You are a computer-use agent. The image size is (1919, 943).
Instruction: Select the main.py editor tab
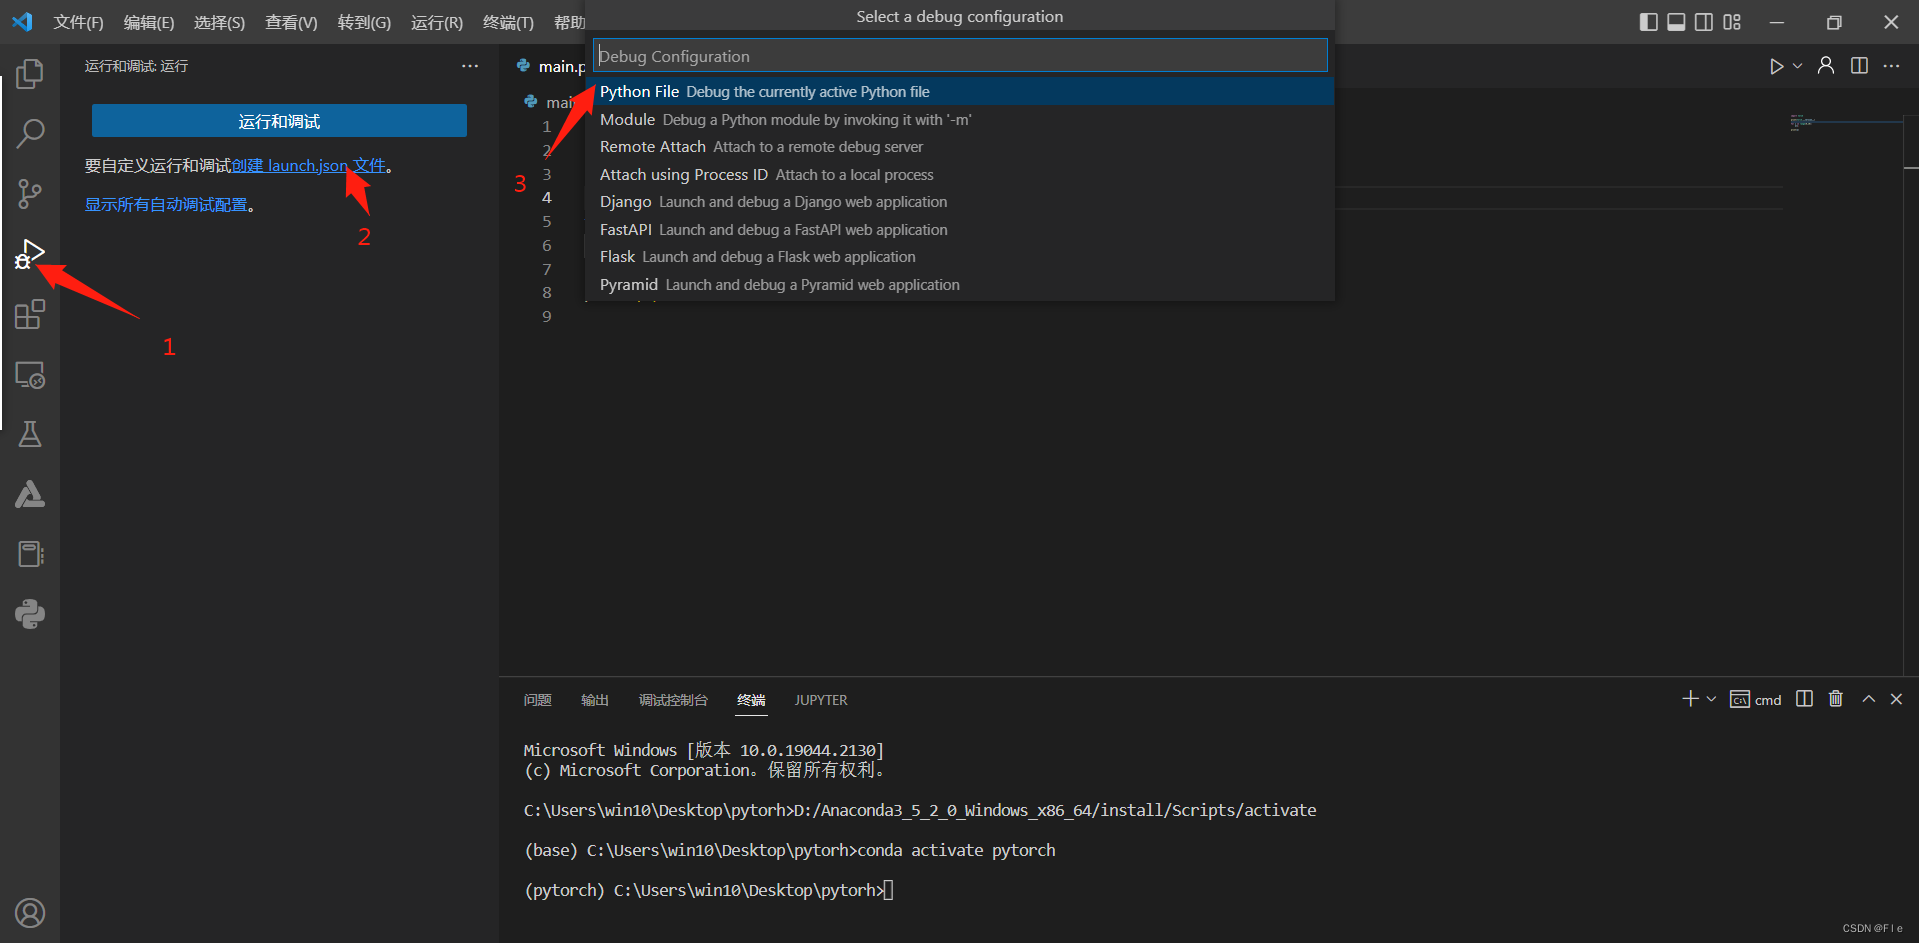[x=550, y=66]
